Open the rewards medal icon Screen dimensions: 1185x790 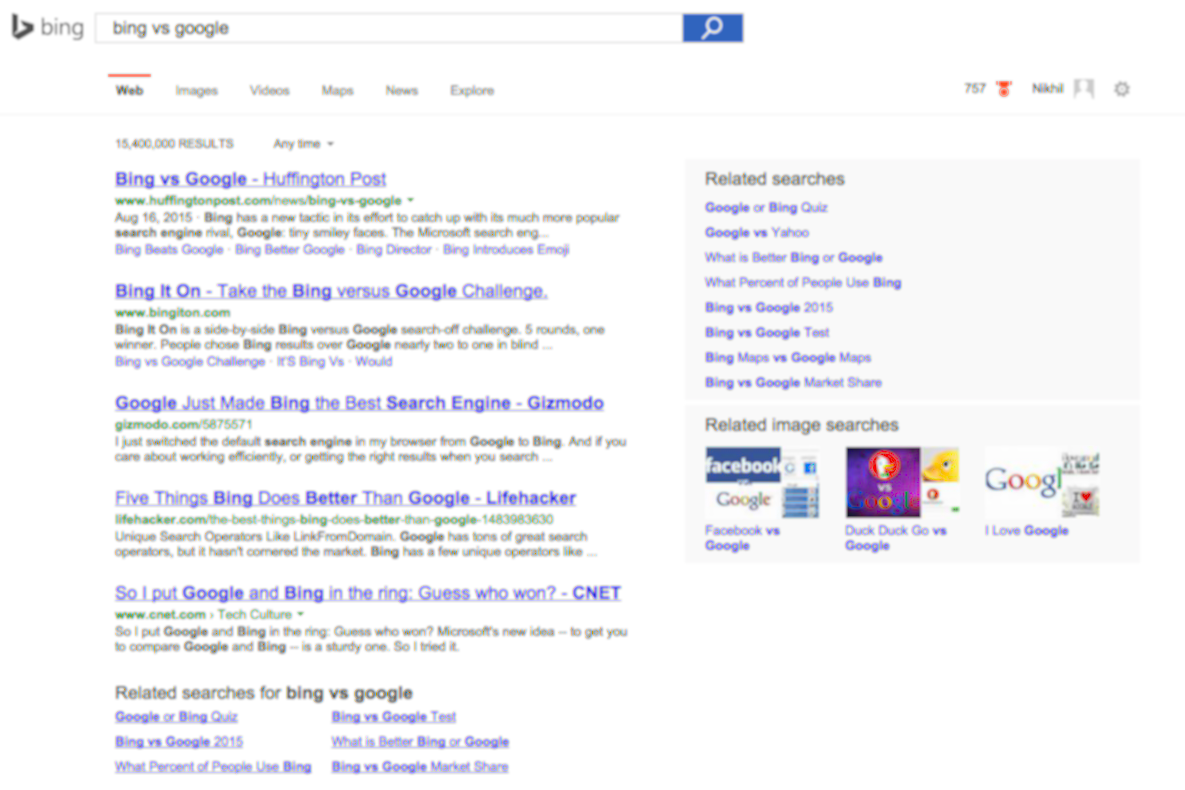[1004, 89]
